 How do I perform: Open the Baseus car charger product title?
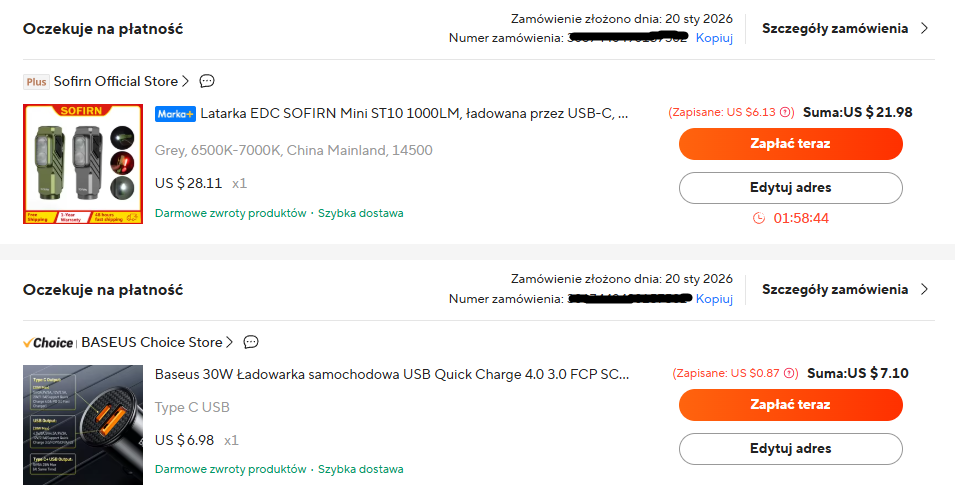[x=392, y=374]
